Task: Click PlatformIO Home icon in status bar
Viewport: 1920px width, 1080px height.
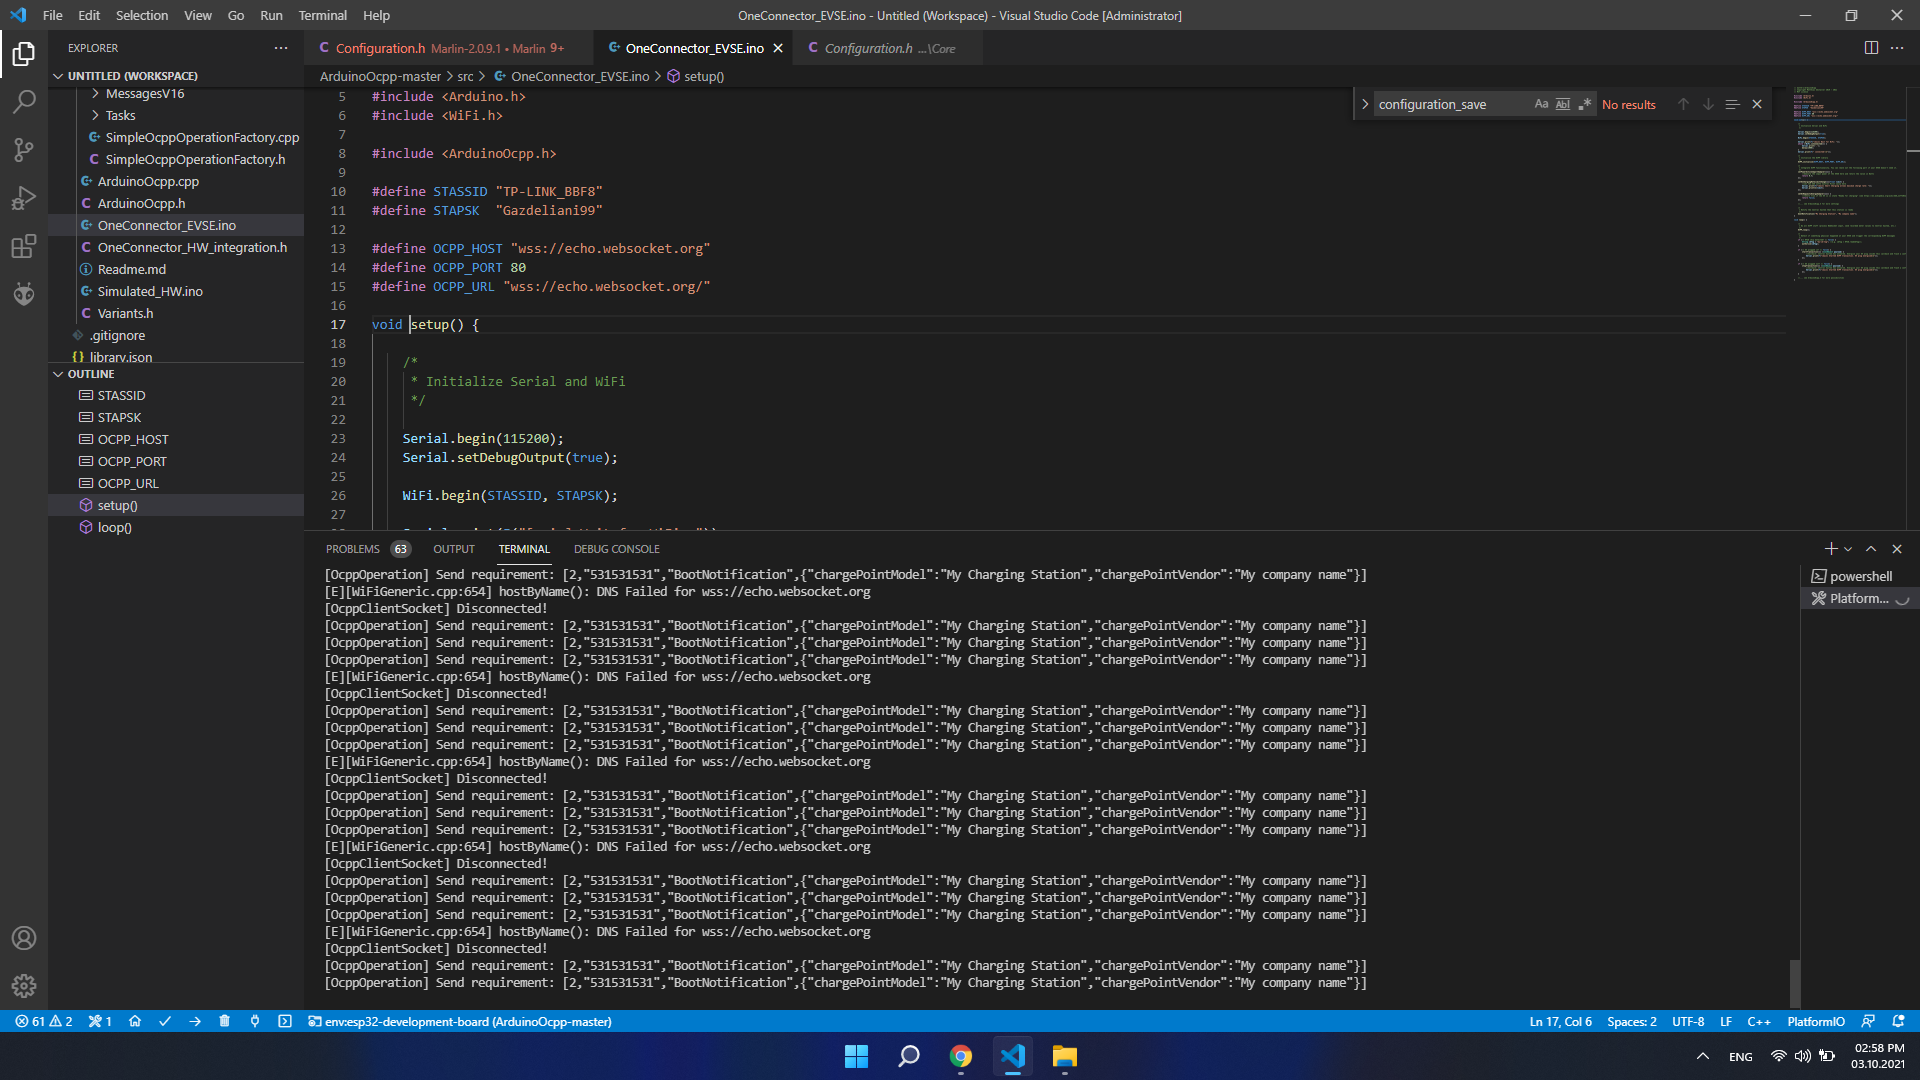Action: pyautogui.click(x=135, y=1021)
